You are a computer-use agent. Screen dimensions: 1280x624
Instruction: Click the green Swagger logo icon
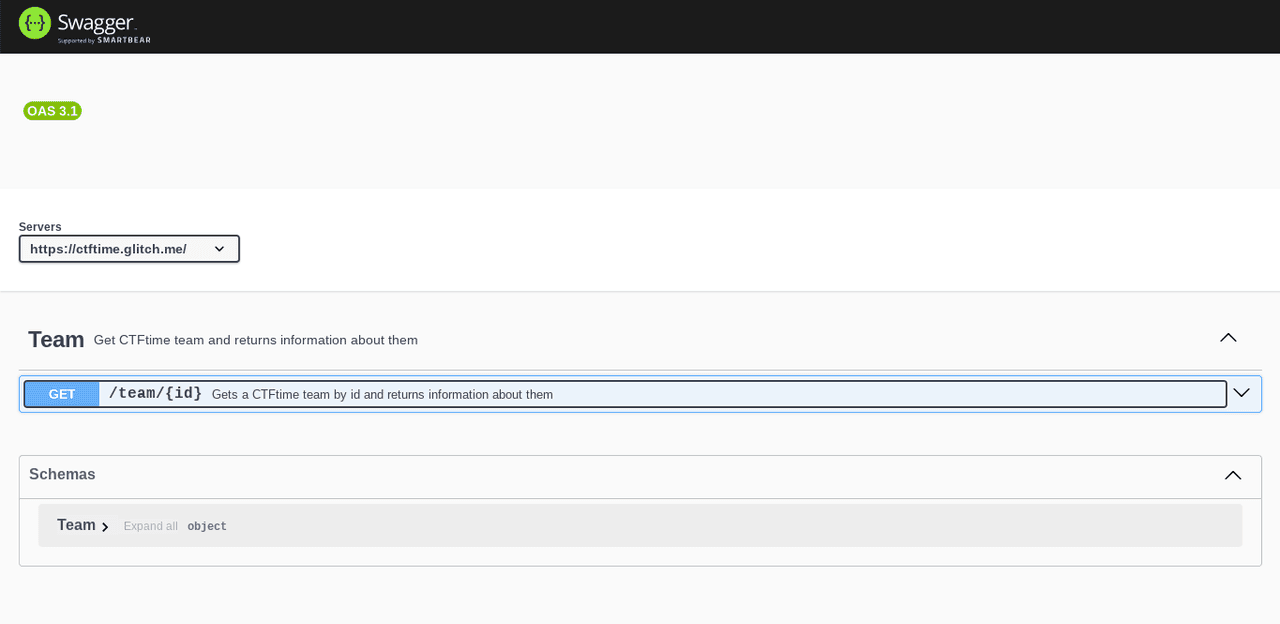point(35,23)
